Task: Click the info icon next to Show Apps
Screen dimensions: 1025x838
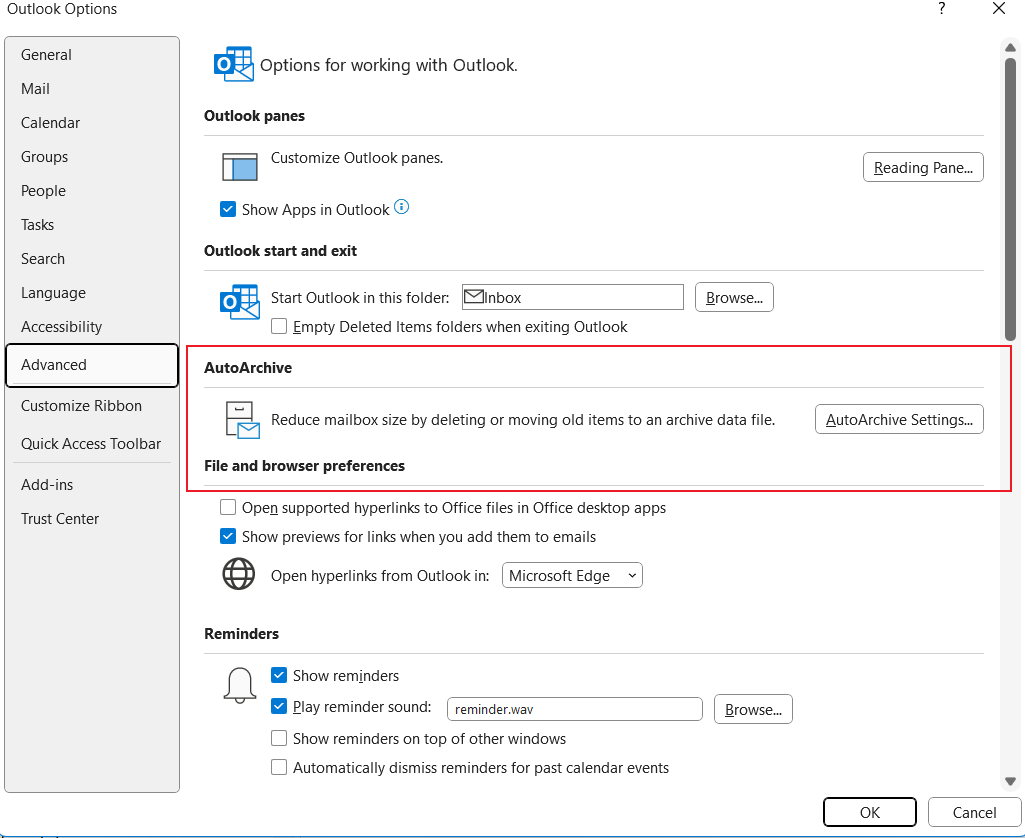Action: click(x=402, y=208)
